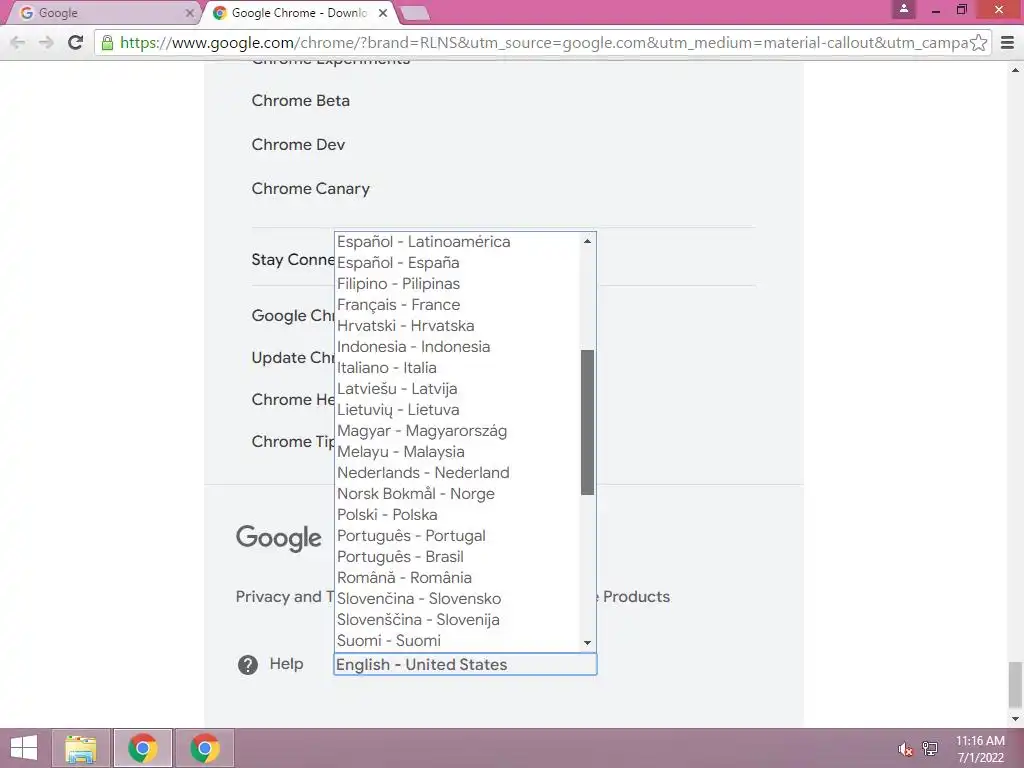
Task: Click the language dropdown showing English - United States
Action: (465, 664)
